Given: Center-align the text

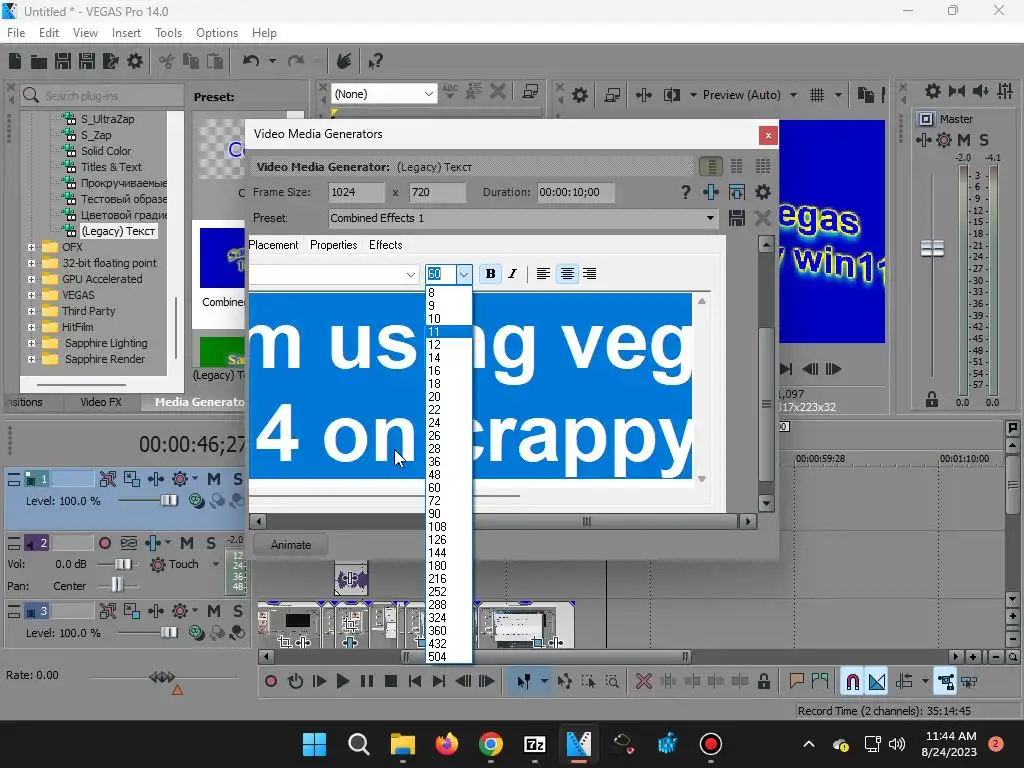Looking at the screenshot, I should (567, 274).
